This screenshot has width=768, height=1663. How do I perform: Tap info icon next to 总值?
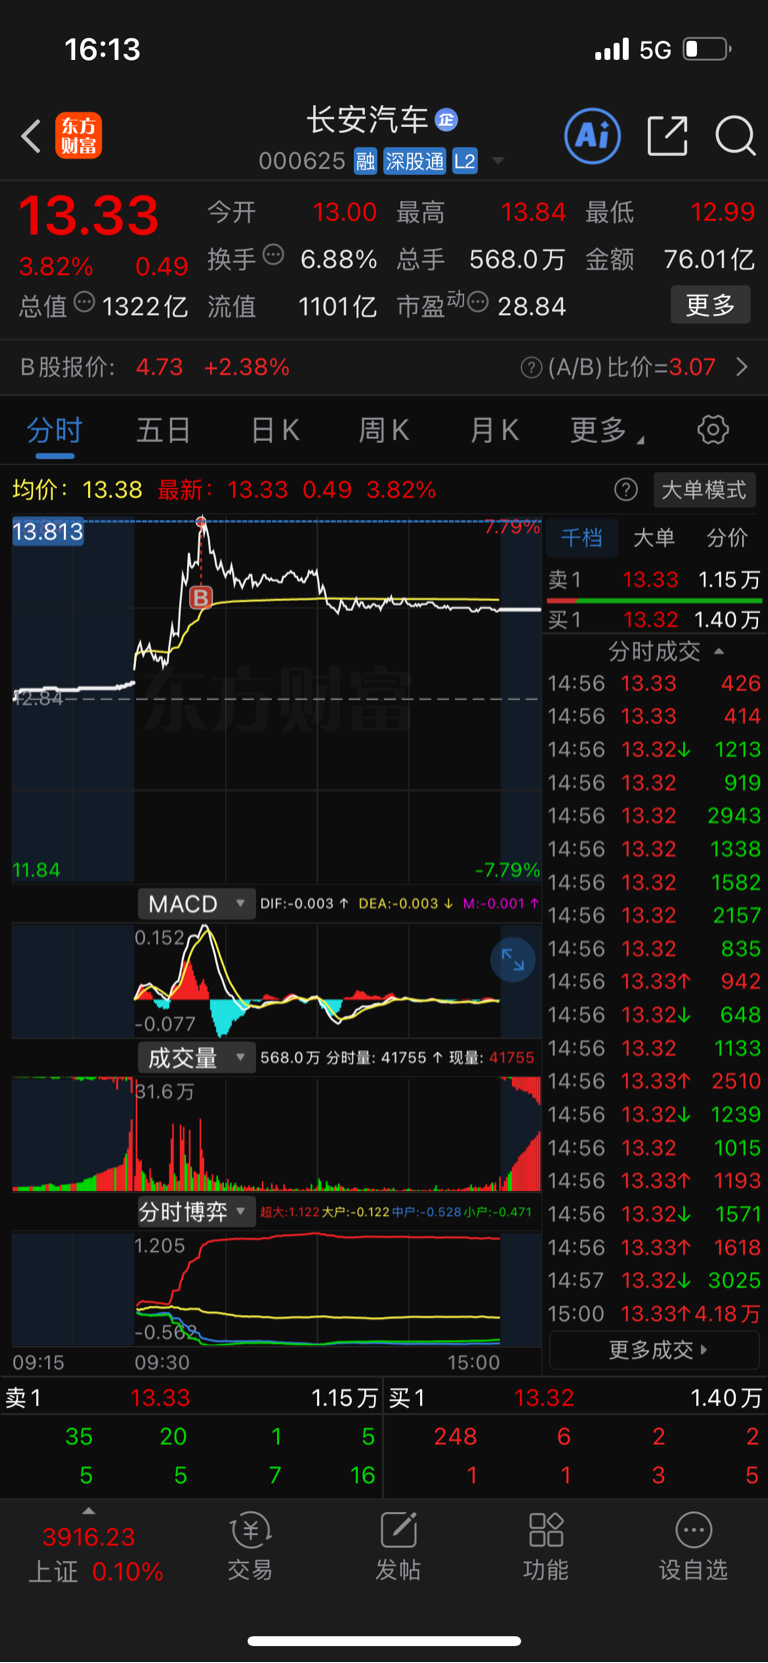click(x=85, y=301)
